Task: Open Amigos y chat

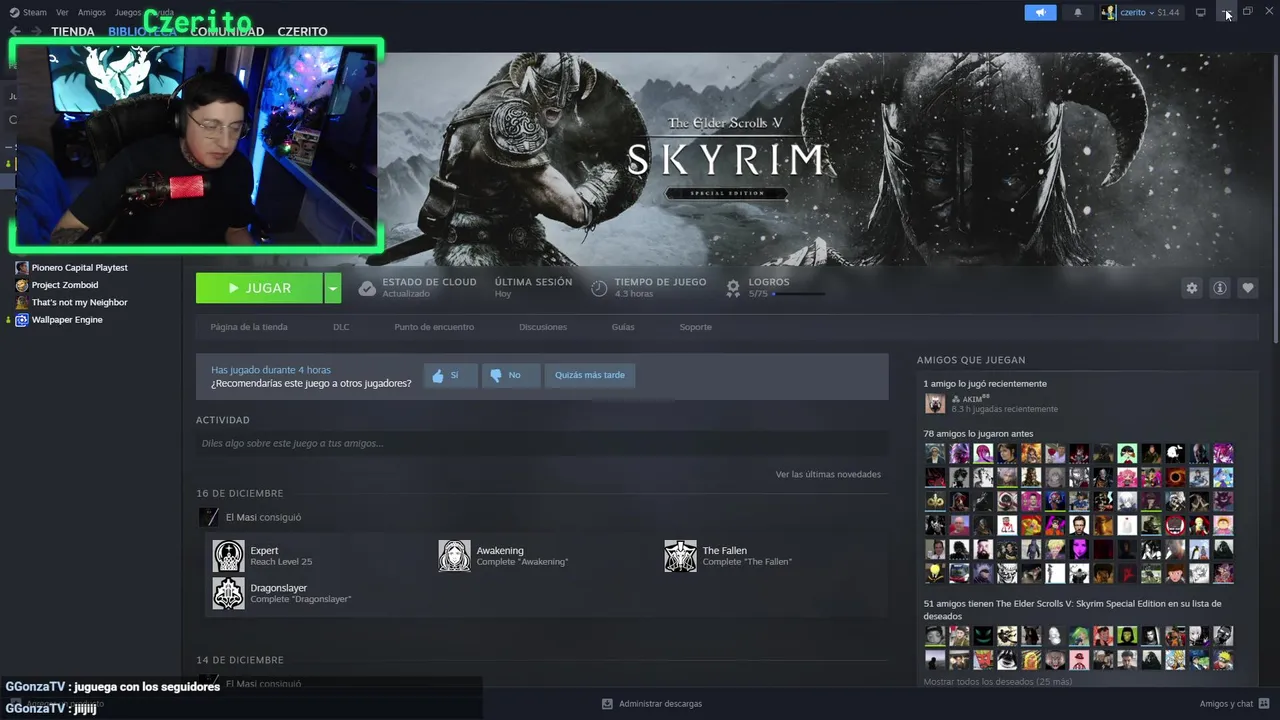Action: (1226, 704)
